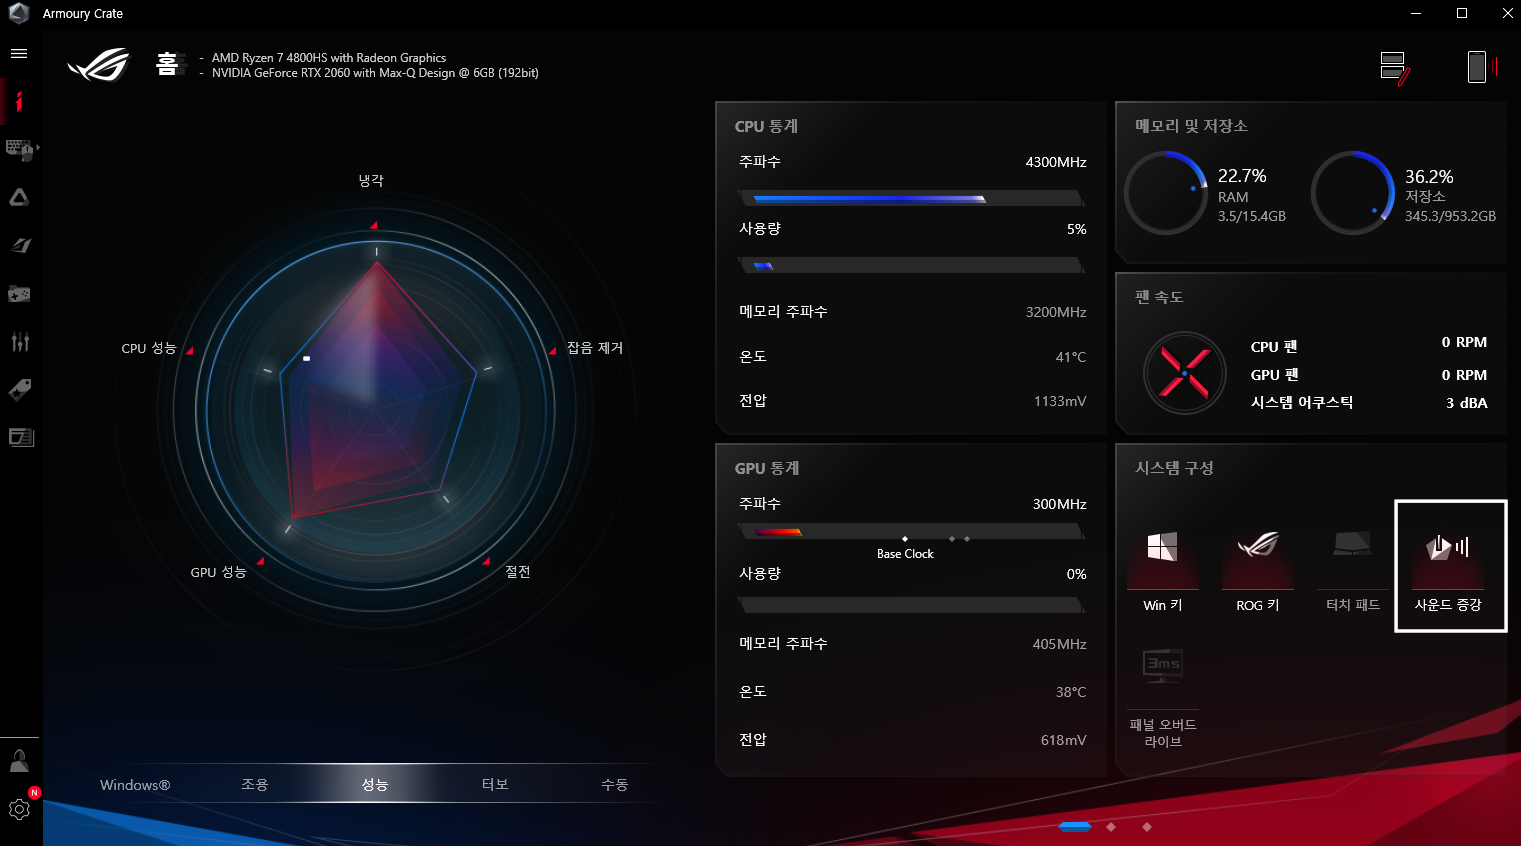The image size is (1521, 846).
Task: Toggle the Win 키 setting
Action: pyautogui.click(x=1162, y=571)
